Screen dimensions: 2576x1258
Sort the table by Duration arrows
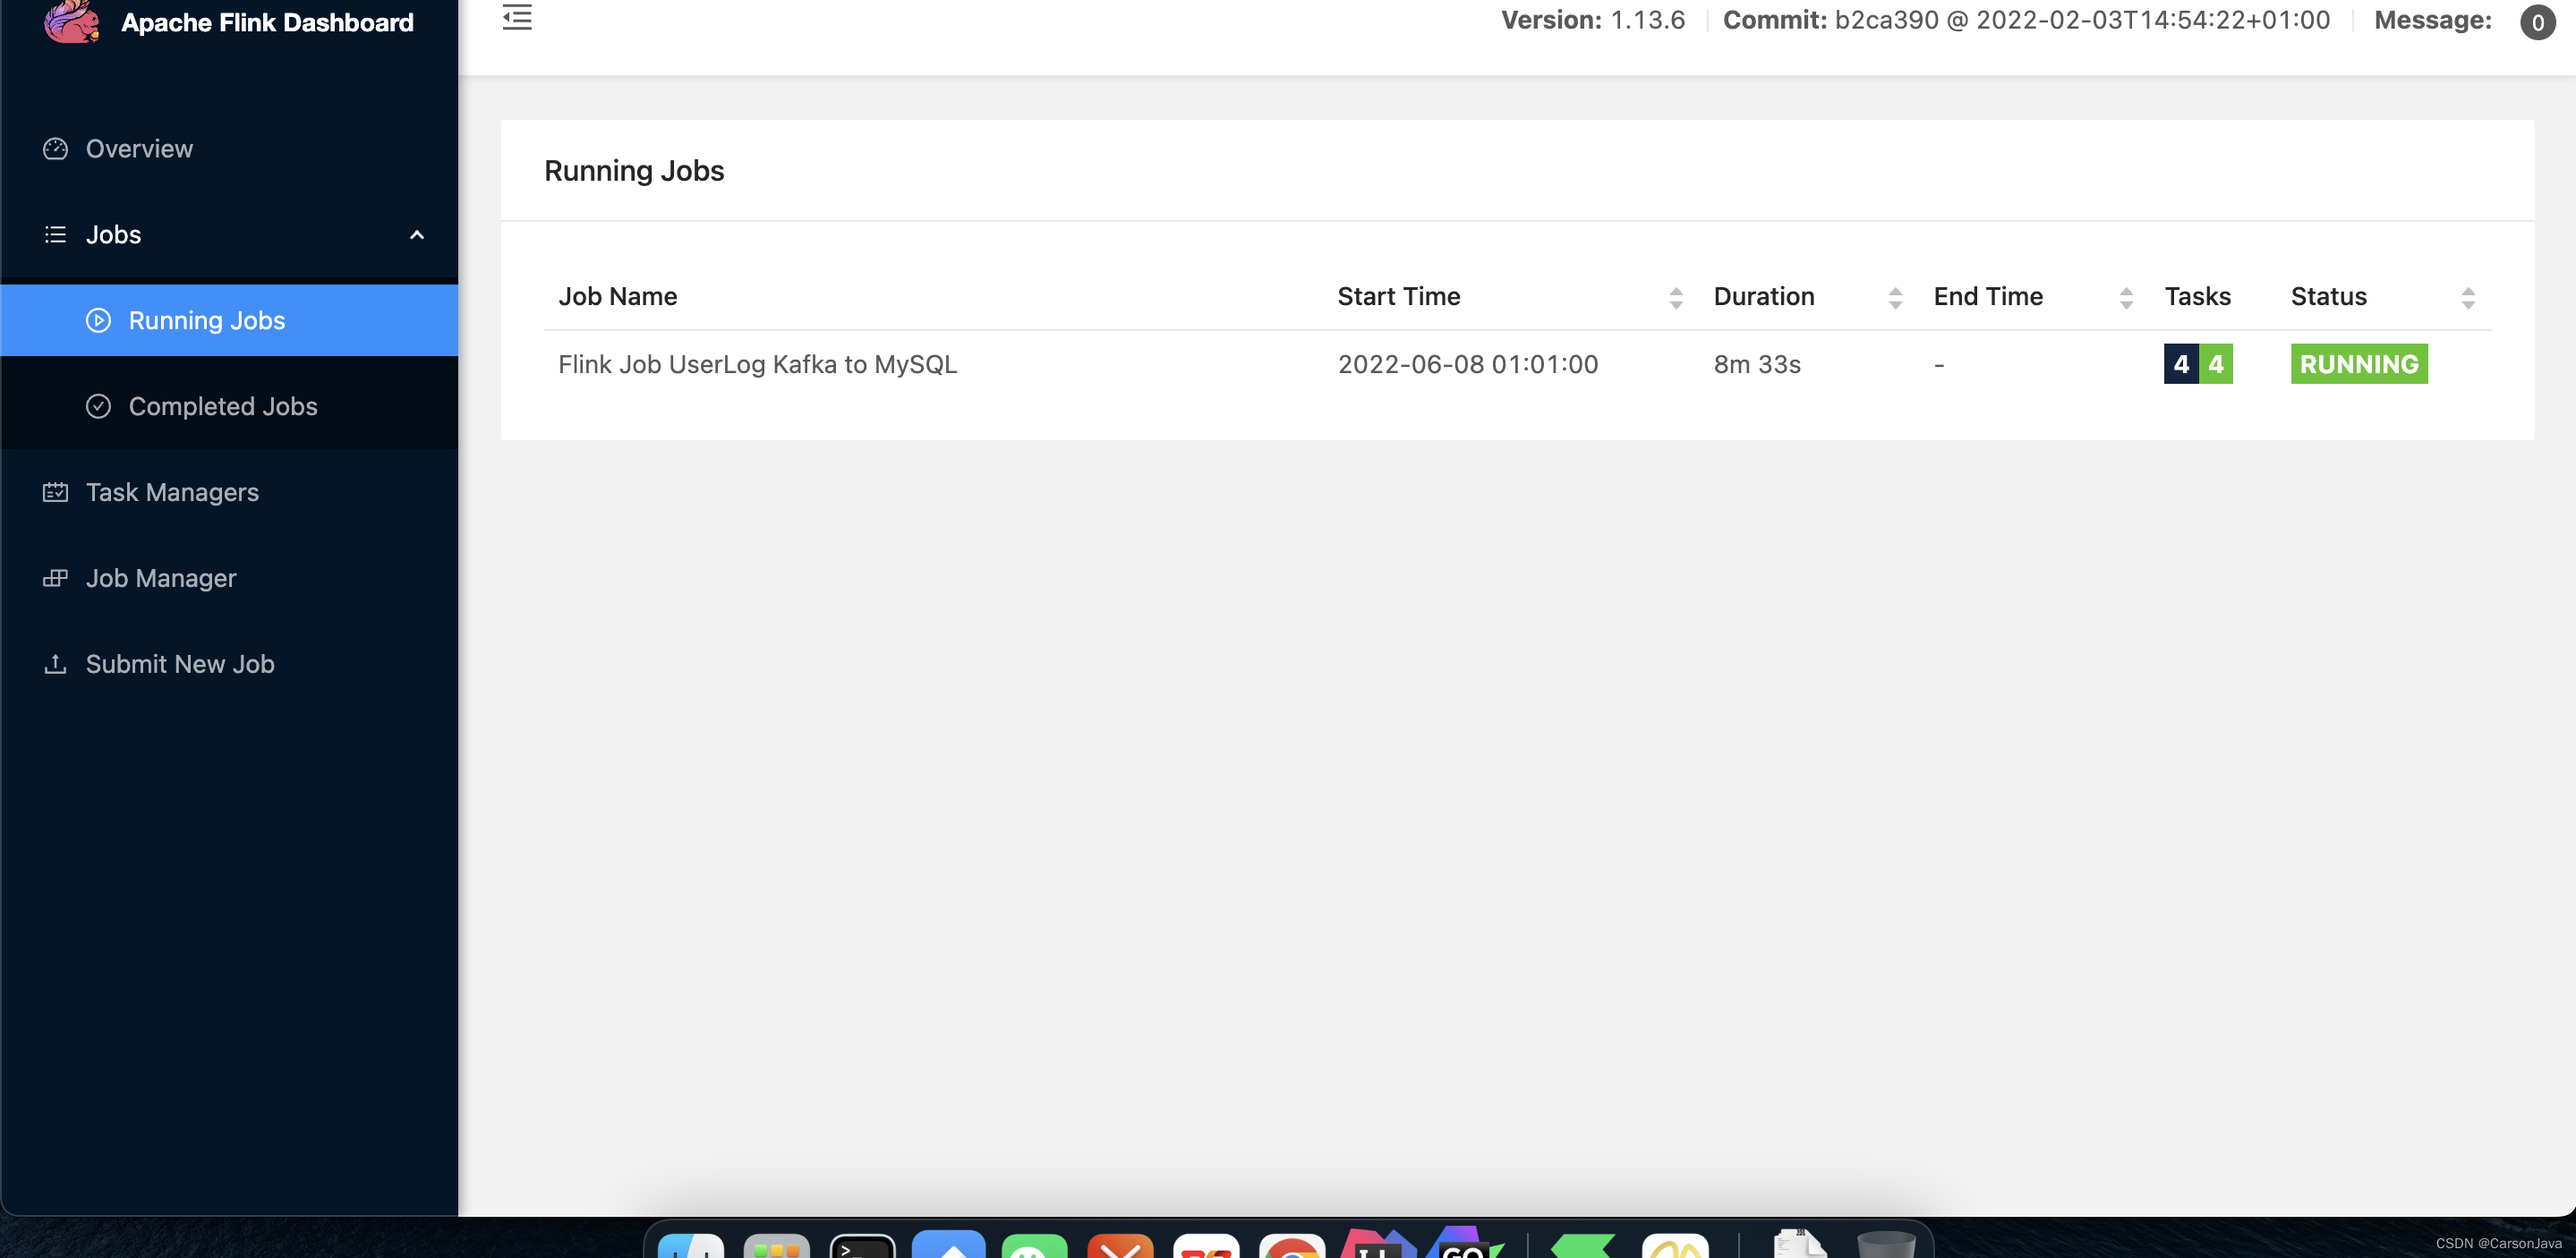pos(1895,297)
